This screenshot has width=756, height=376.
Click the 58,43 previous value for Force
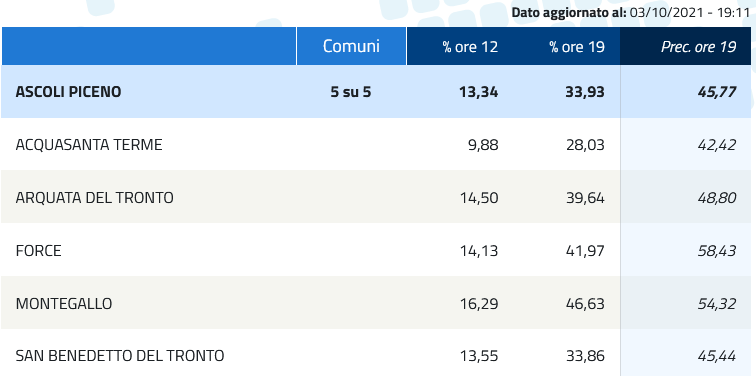717,251
